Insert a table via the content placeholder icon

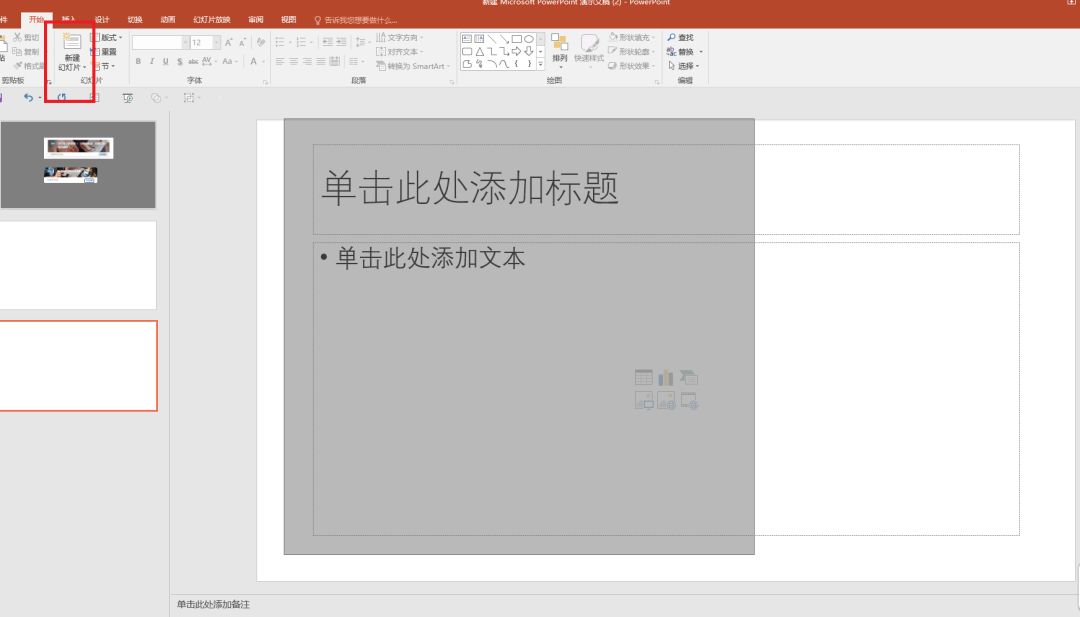pos(644,377)
